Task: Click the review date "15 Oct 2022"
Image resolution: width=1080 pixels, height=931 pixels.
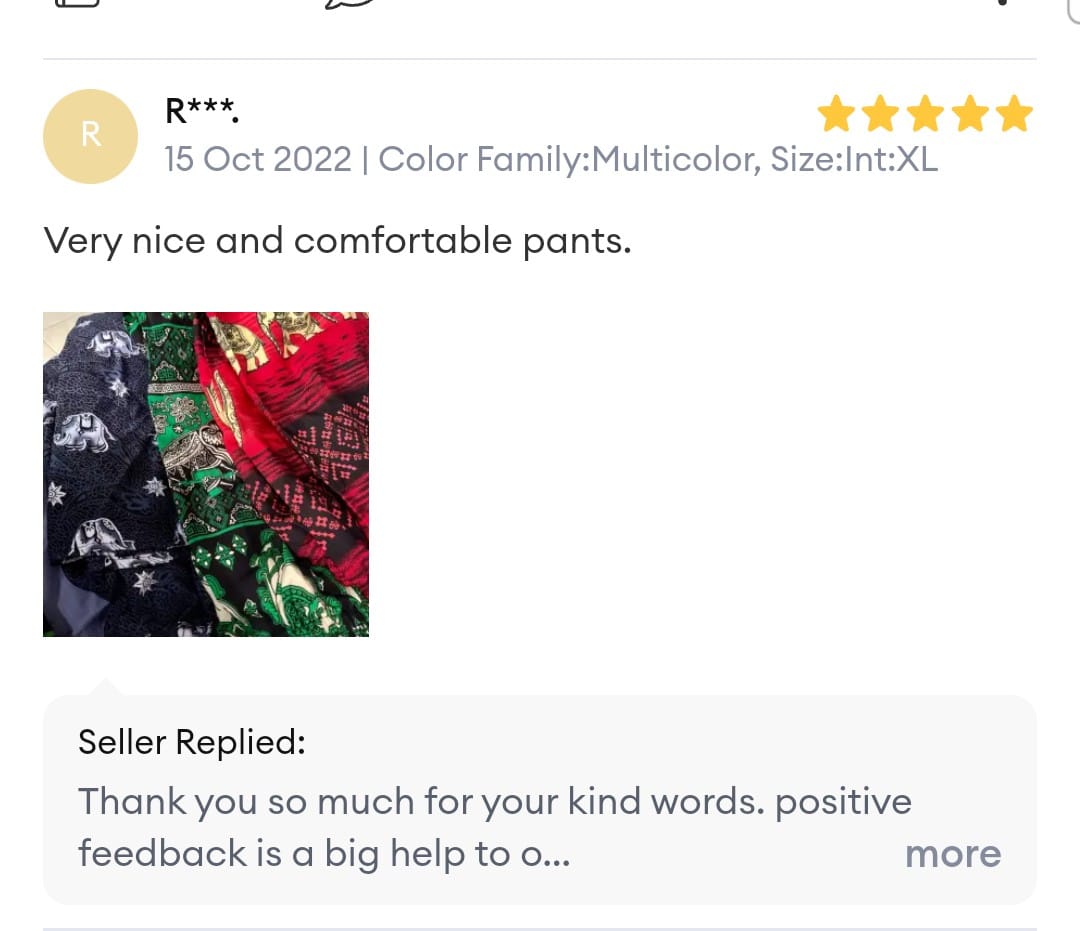Action: [258, 159]
